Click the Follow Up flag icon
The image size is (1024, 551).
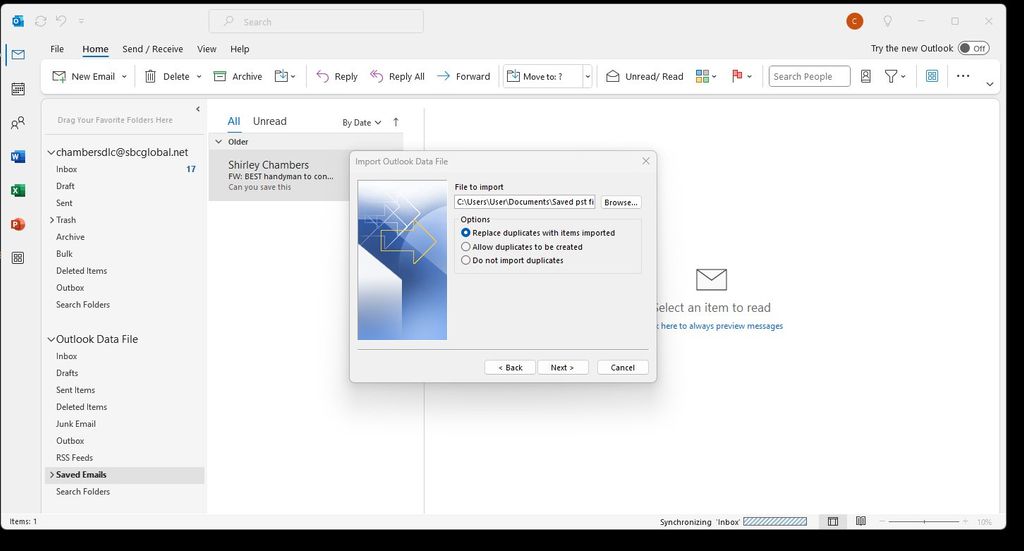click(x=737, y=76)
